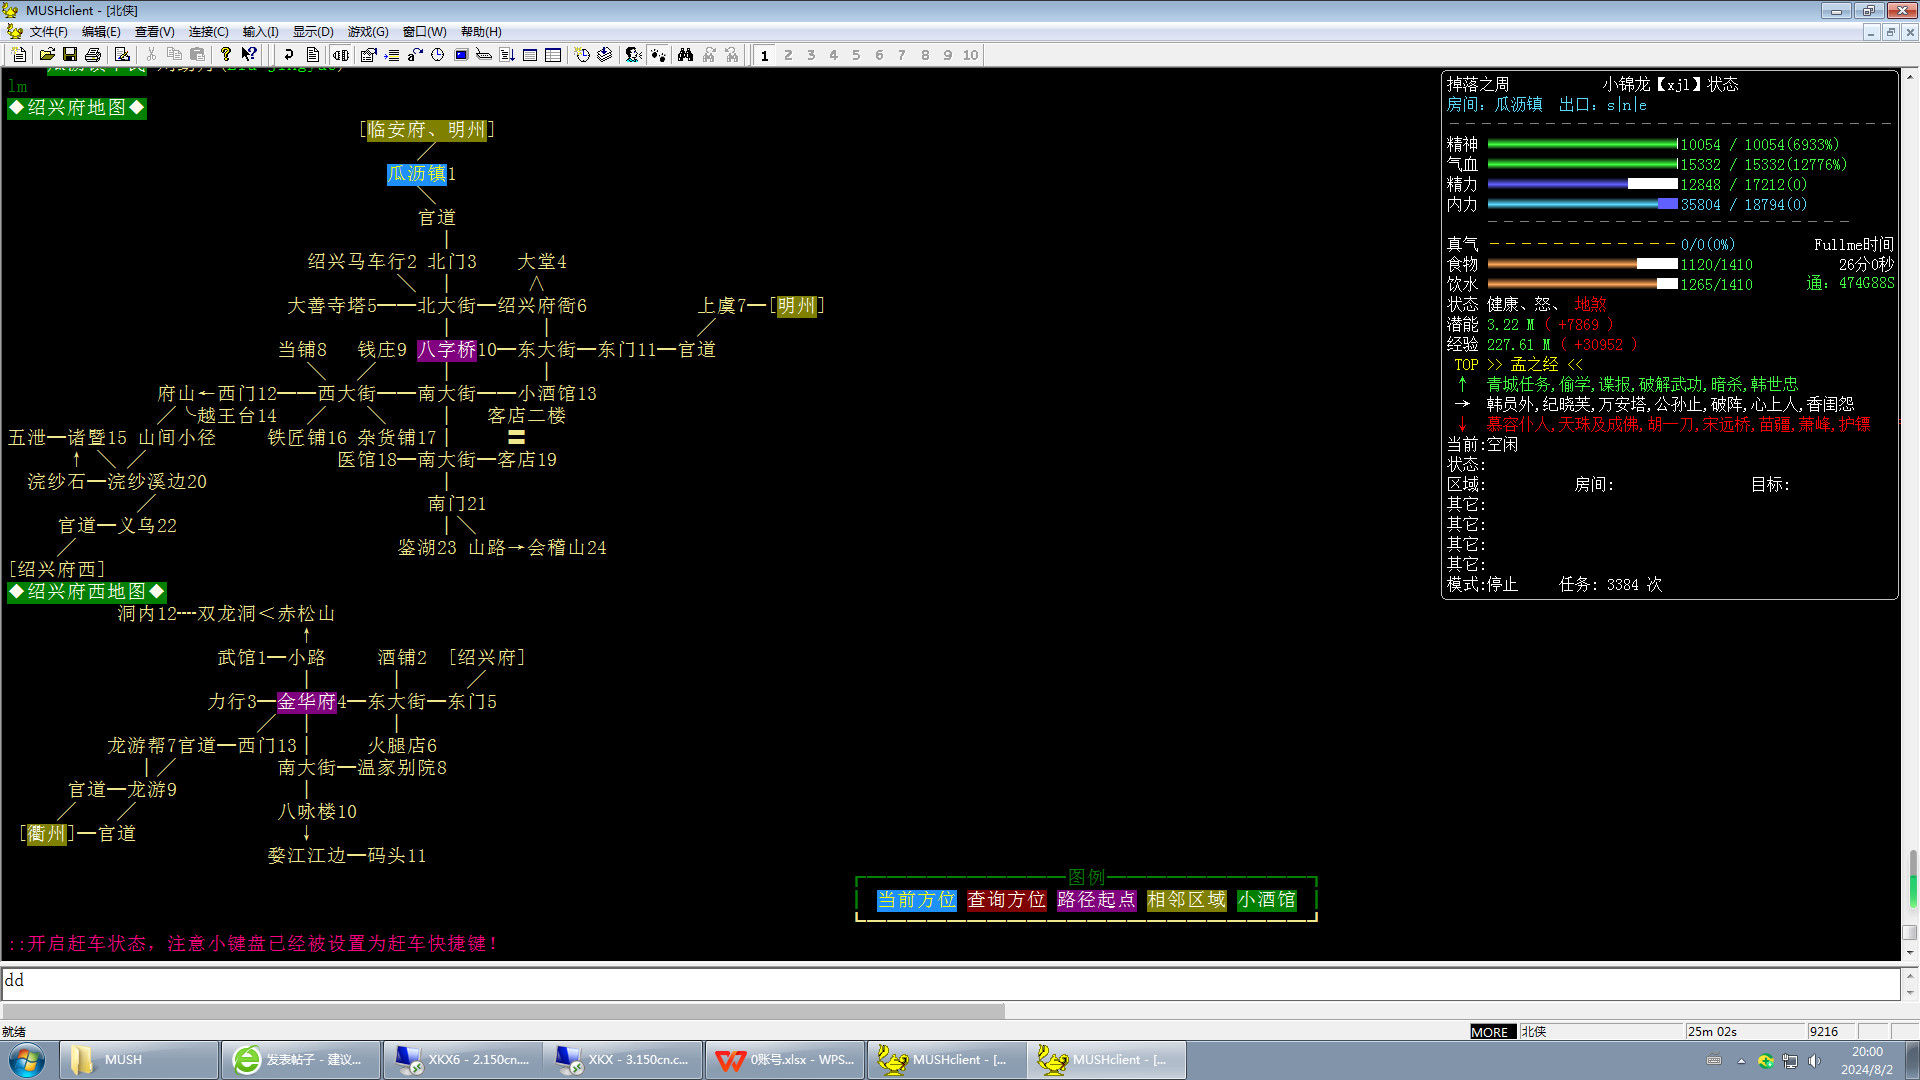
Task: Click the 金华府 highlighted map node
Action: click(307, 702)
